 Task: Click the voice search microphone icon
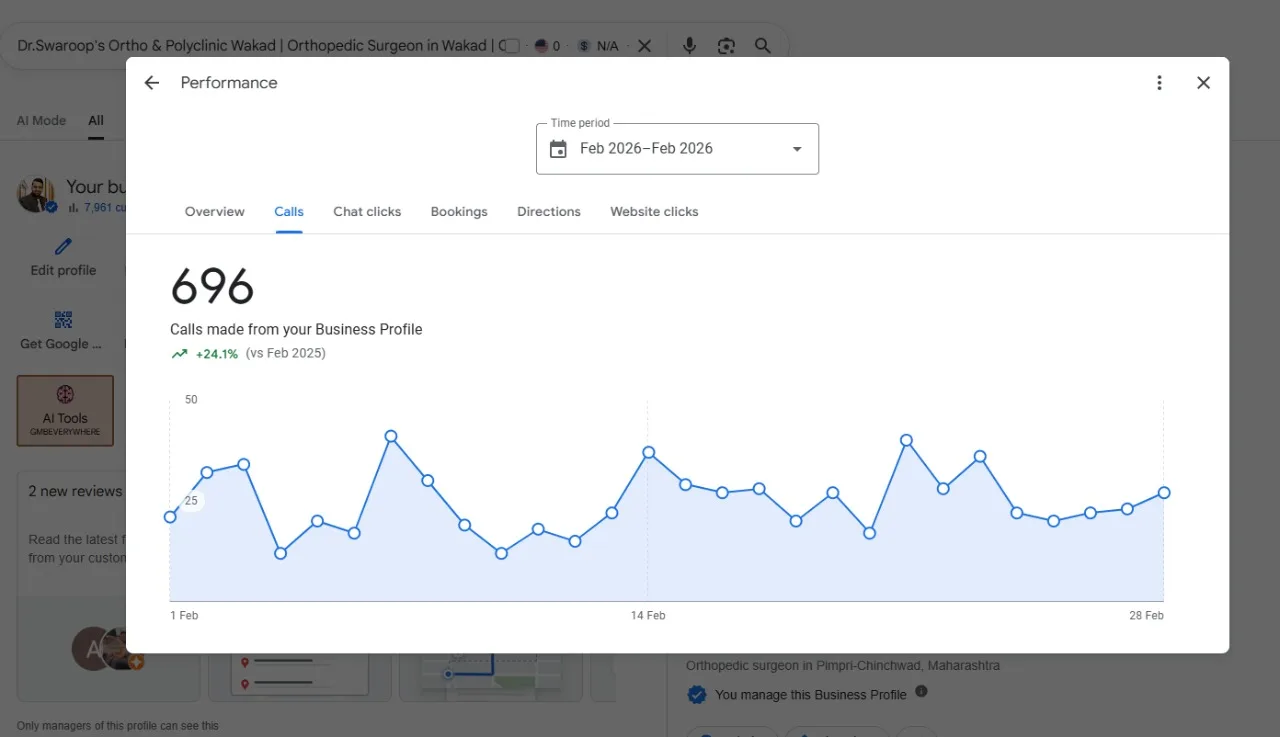[x=689, y=46]
